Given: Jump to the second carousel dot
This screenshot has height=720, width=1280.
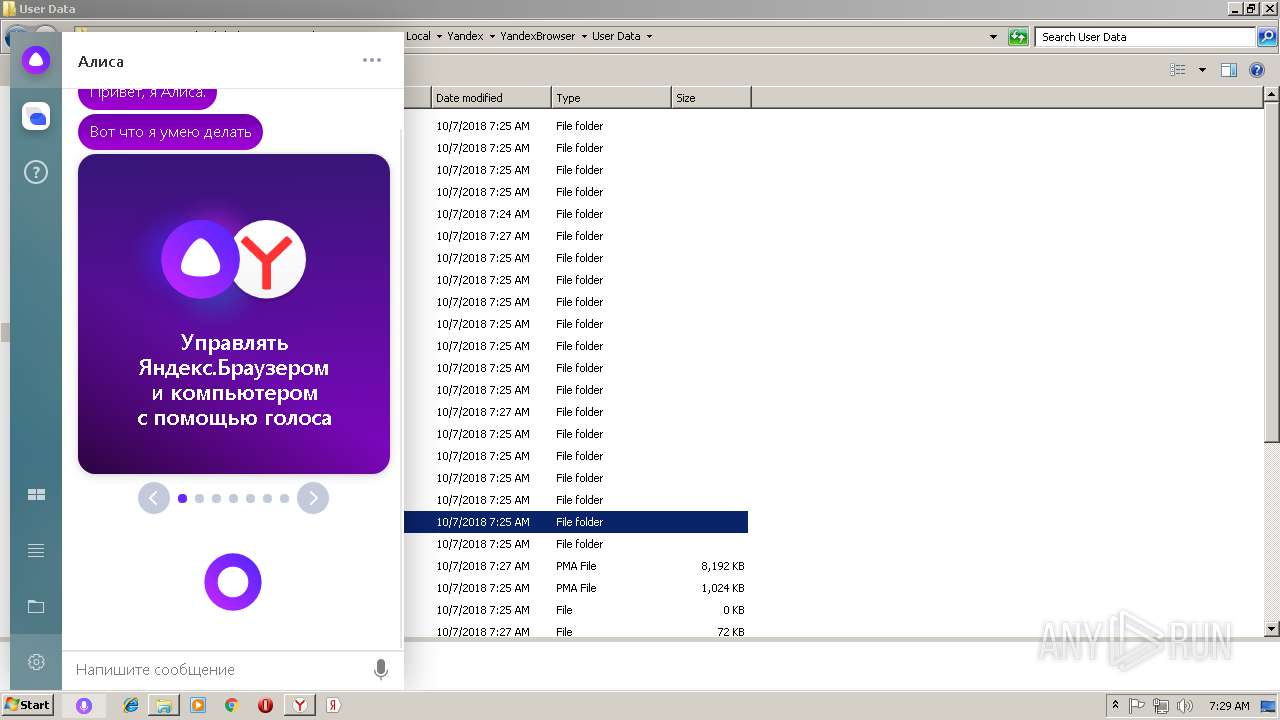Looking at the screenshot, I should click(199, 498).
